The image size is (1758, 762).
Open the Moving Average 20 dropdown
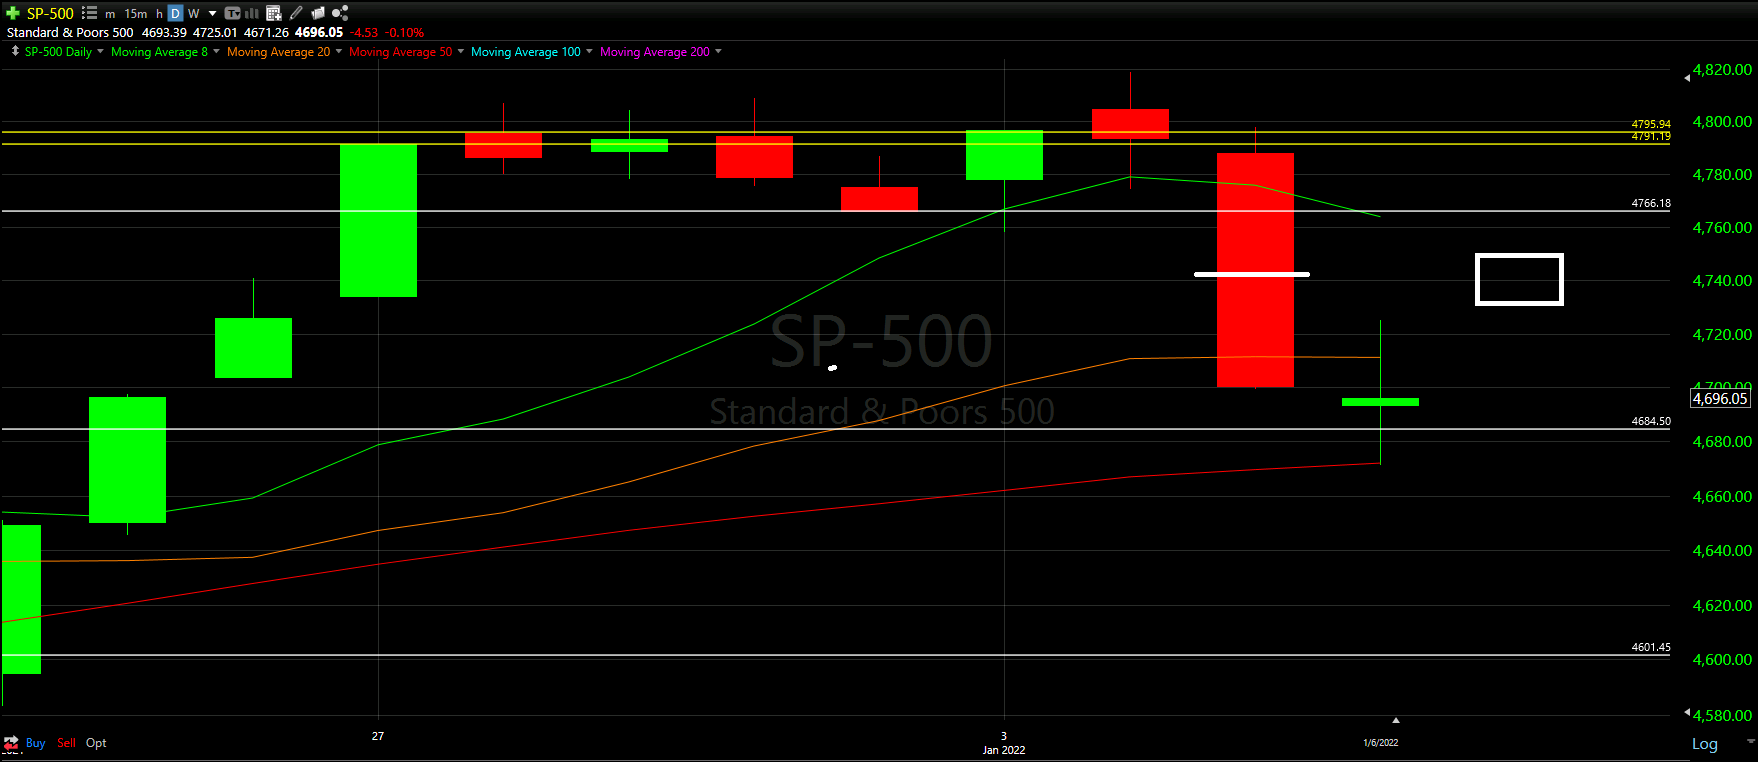pos(338,51)
